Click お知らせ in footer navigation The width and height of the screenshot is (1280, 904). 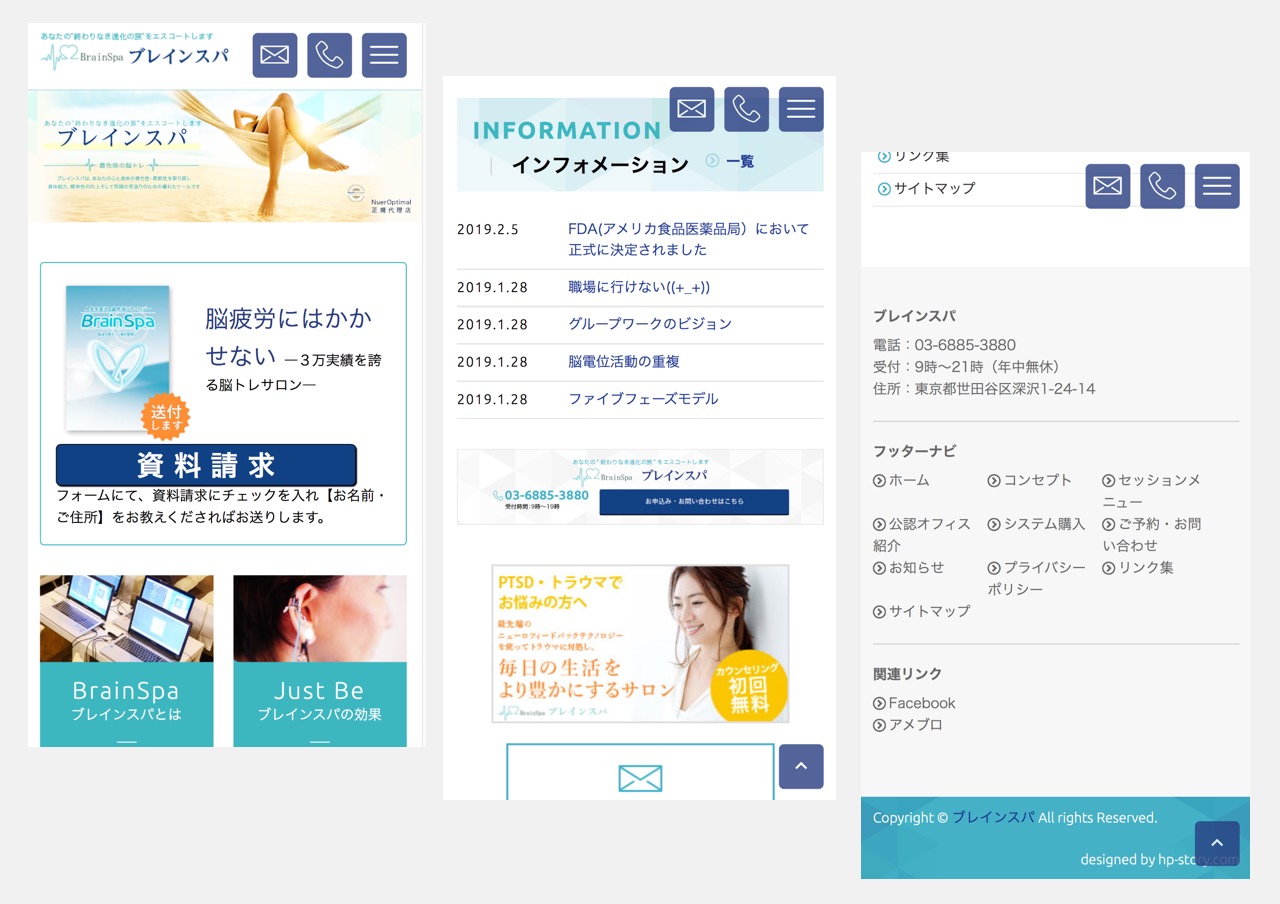pos(909,567)
